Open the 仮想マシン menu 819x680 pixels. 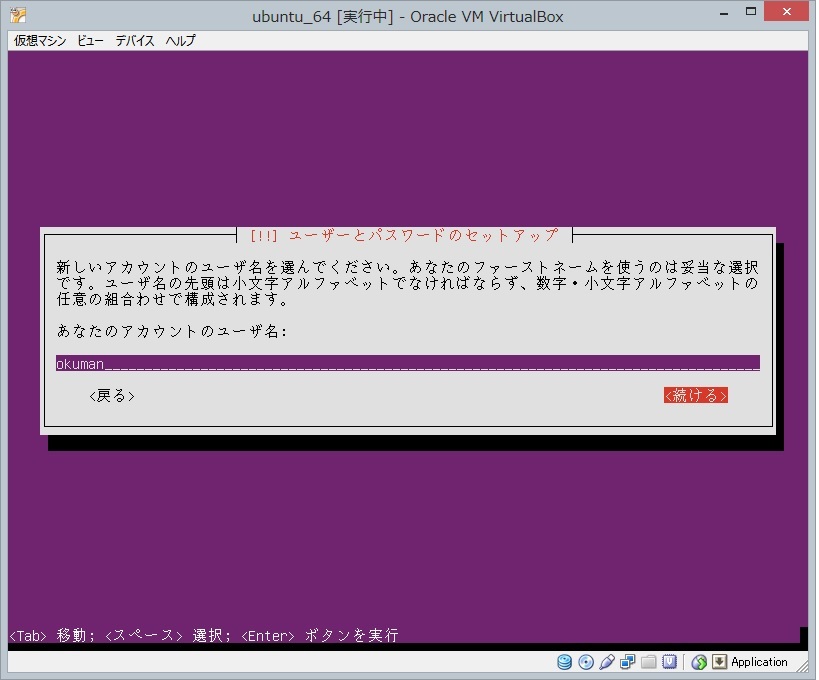click(40, 40)
